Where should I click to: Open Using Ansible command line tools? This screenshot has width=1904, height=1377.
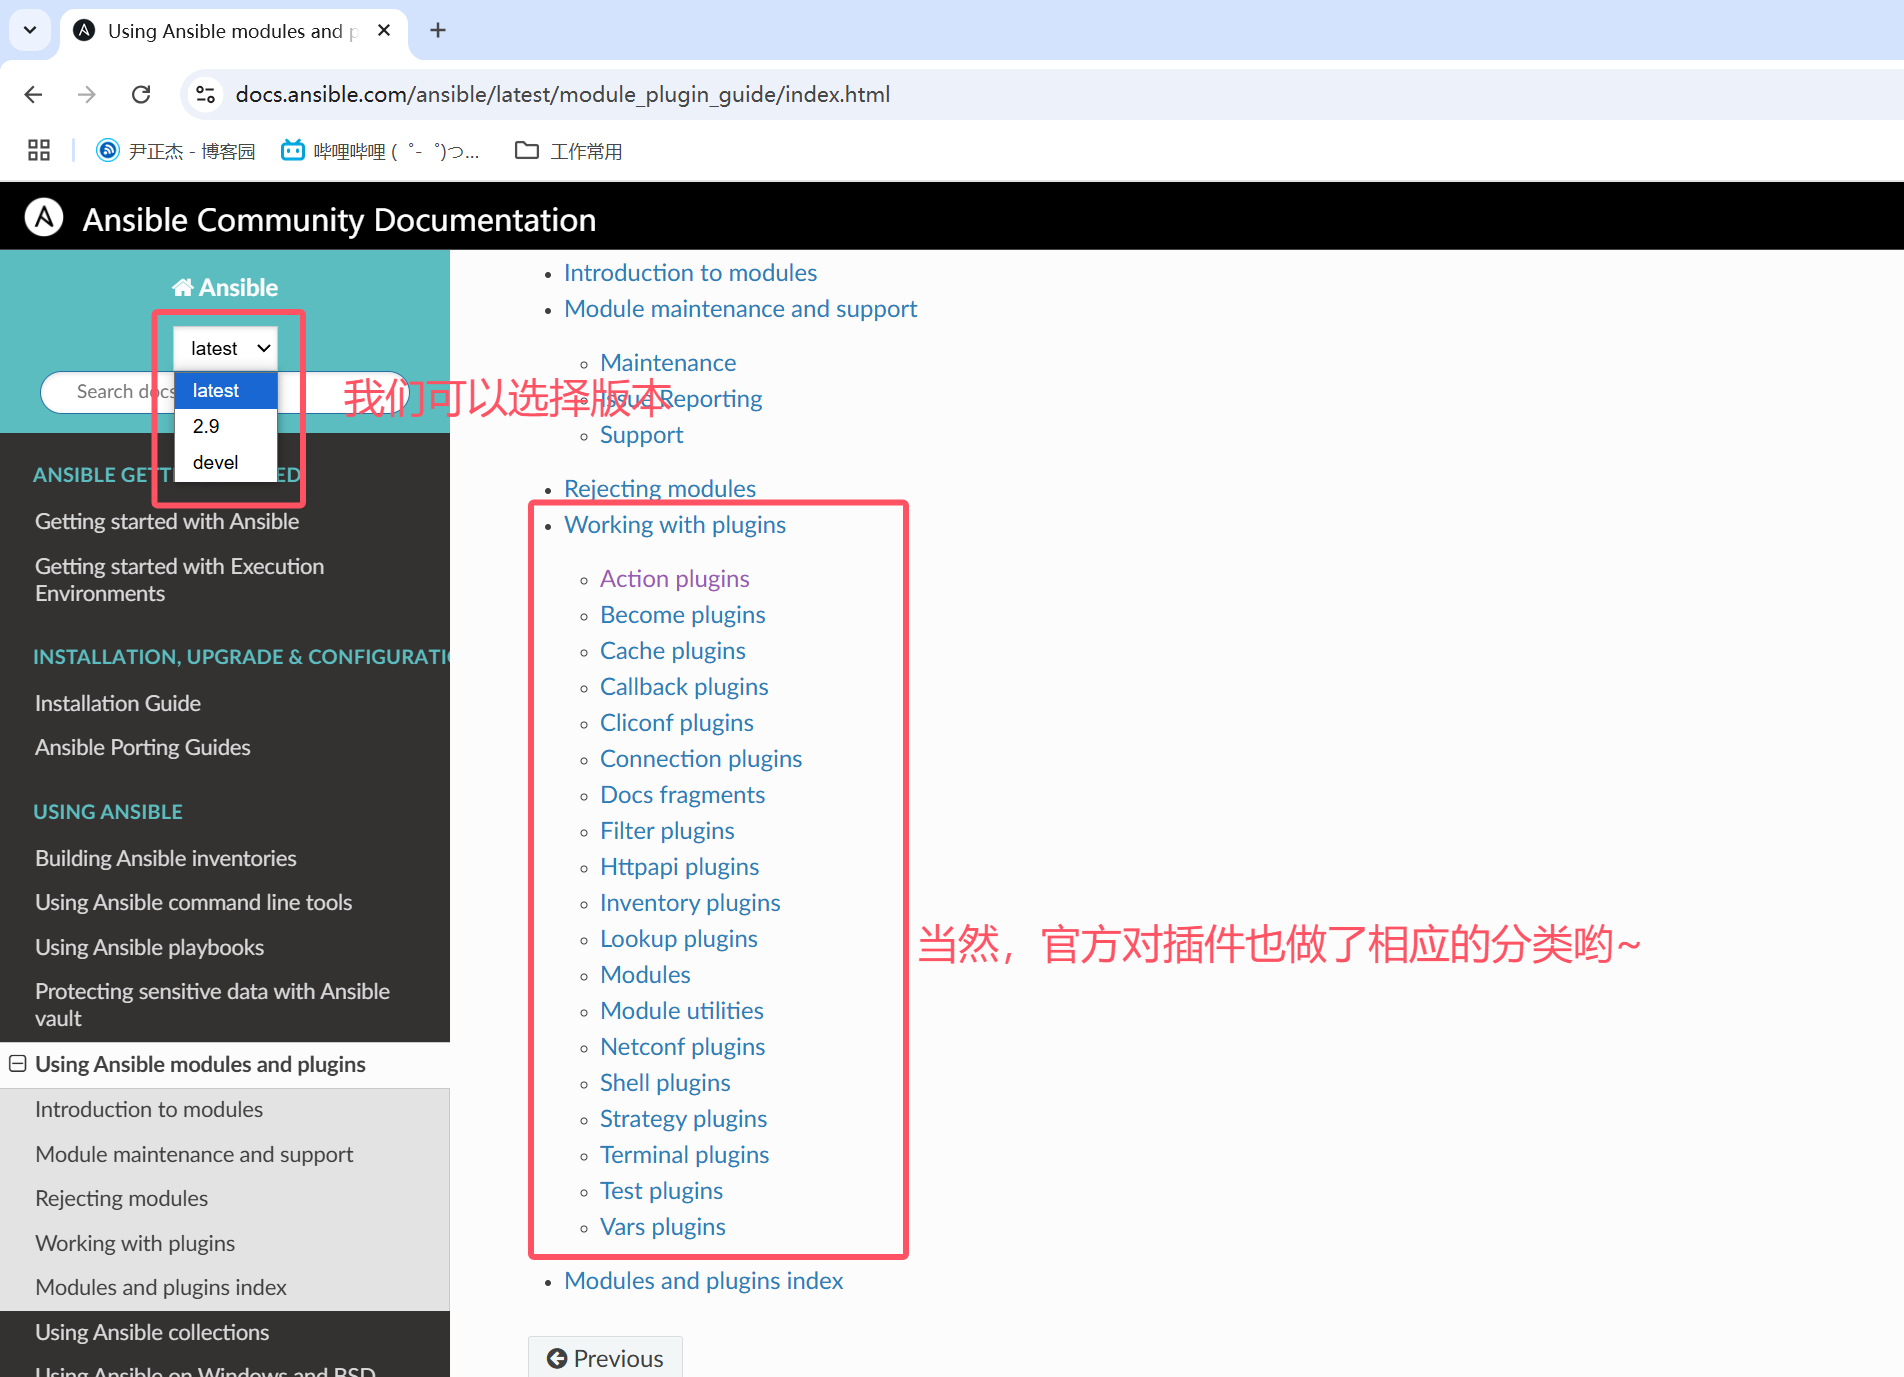point(194,902)
